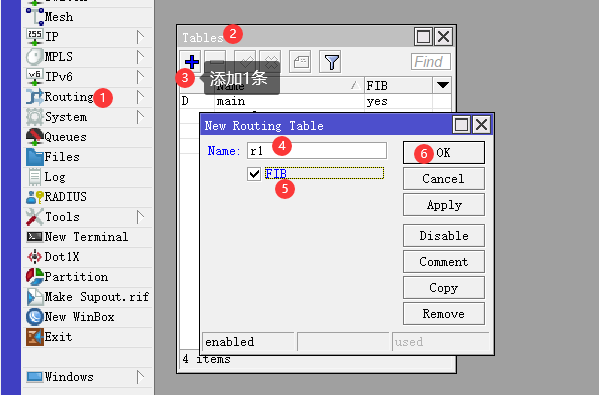Open the column dropdown next to FIB
This screenshot has width=599, height=395.
442,85
